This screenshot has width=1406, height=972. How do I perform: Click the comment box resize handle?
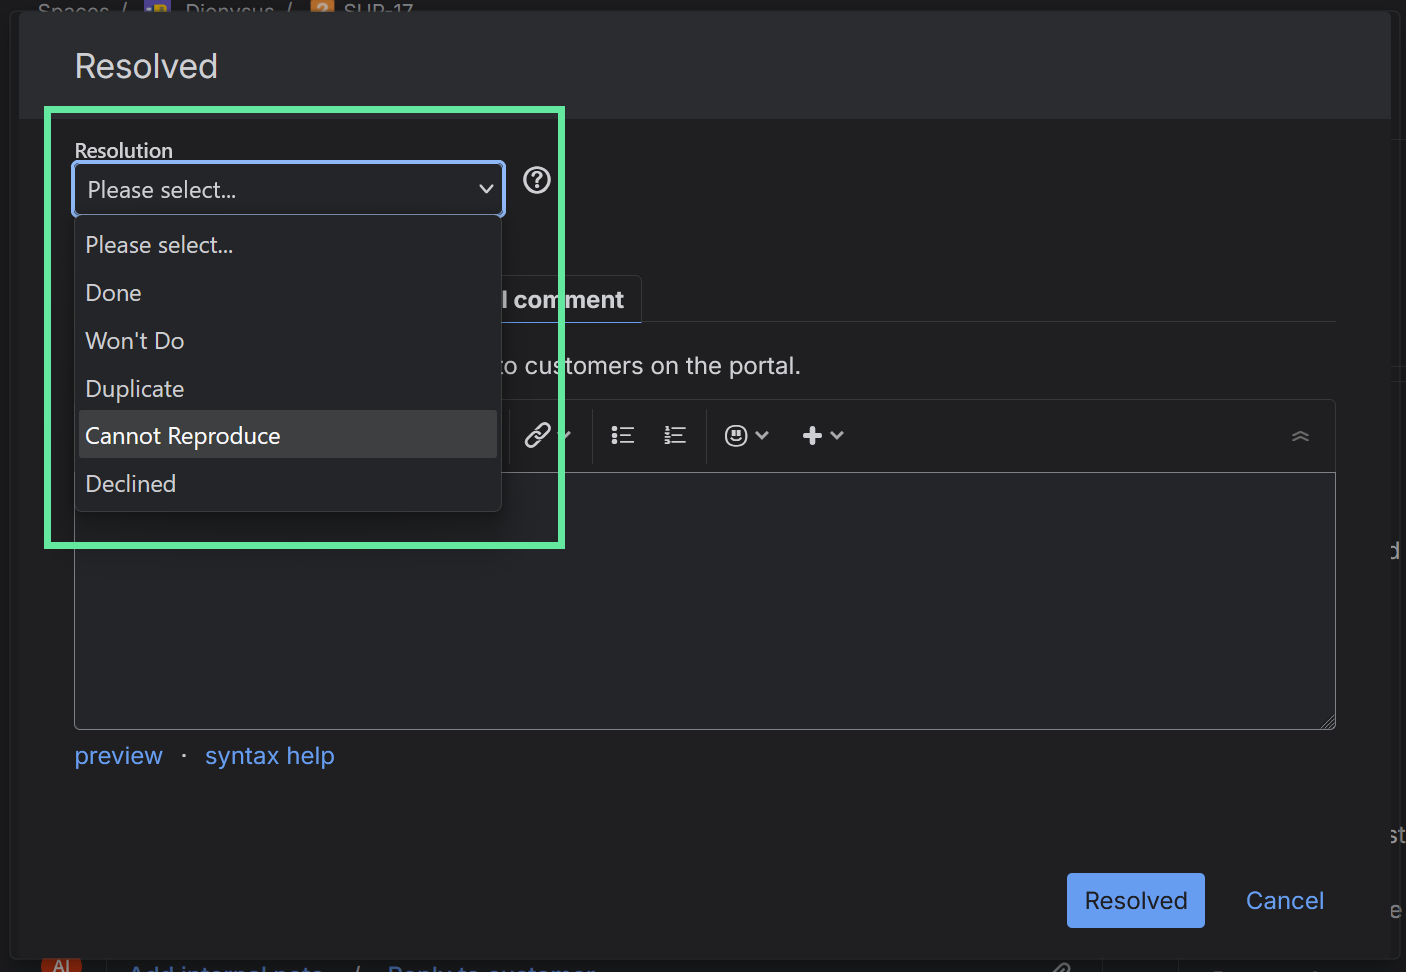pos(1327,721)
